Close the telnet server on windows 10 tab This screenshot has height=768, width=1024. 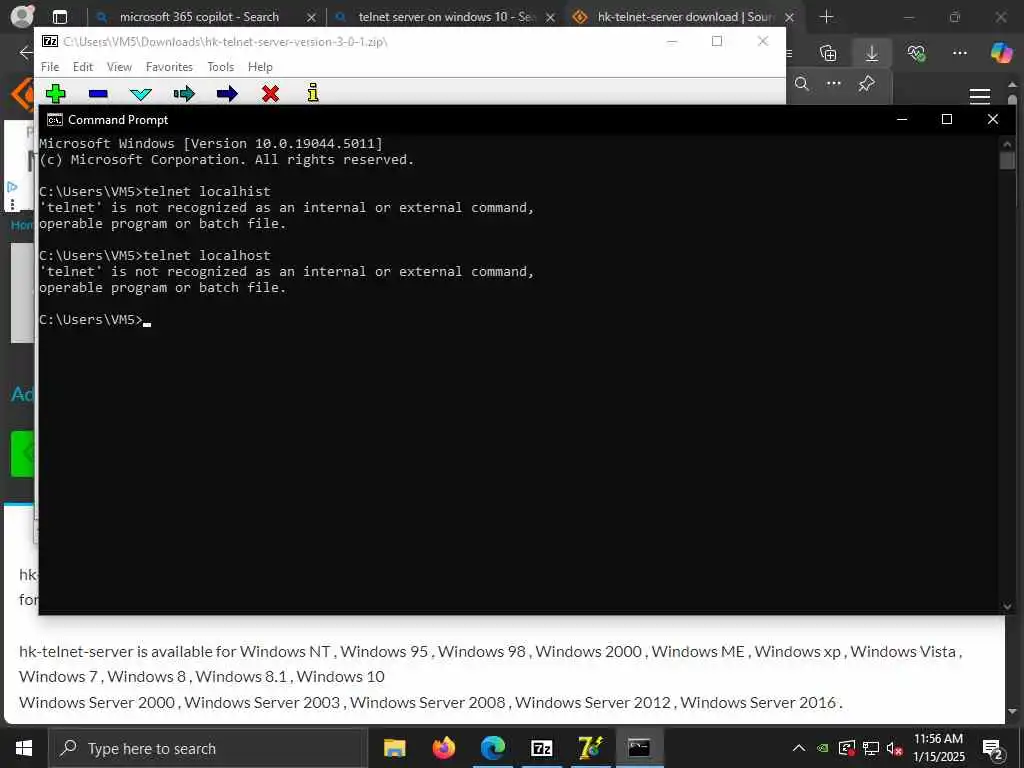551,18
